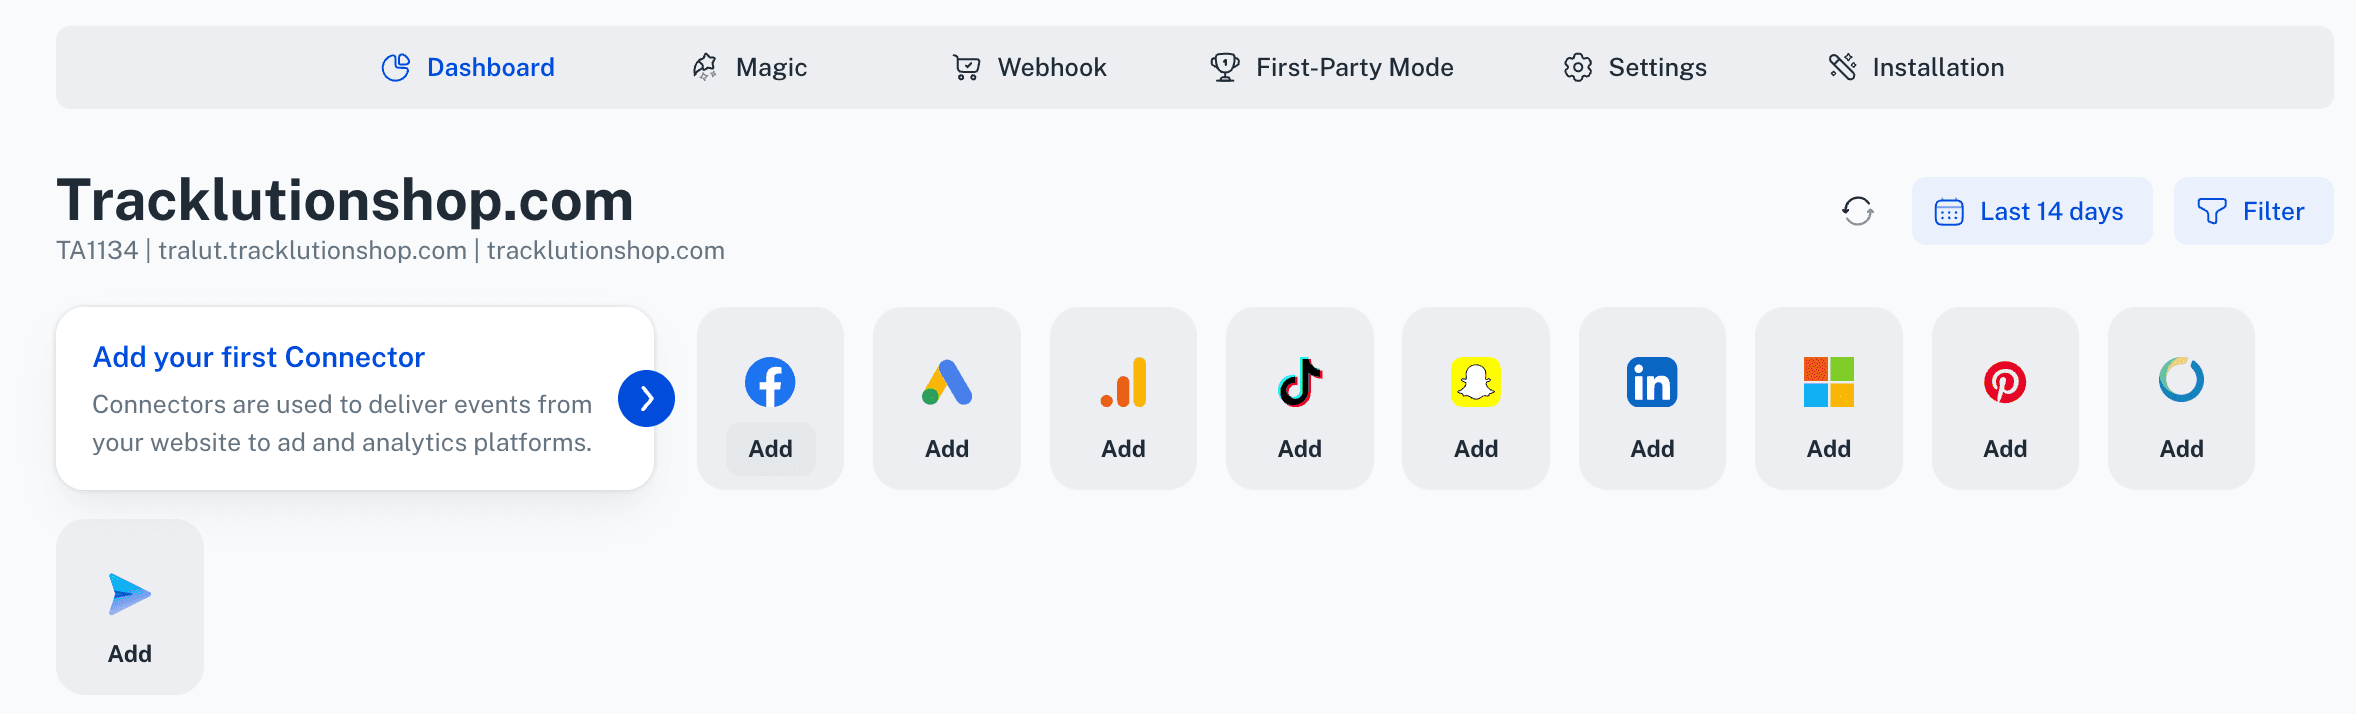
Task: Click the blue arrow next to connector card
Action: 646,399
